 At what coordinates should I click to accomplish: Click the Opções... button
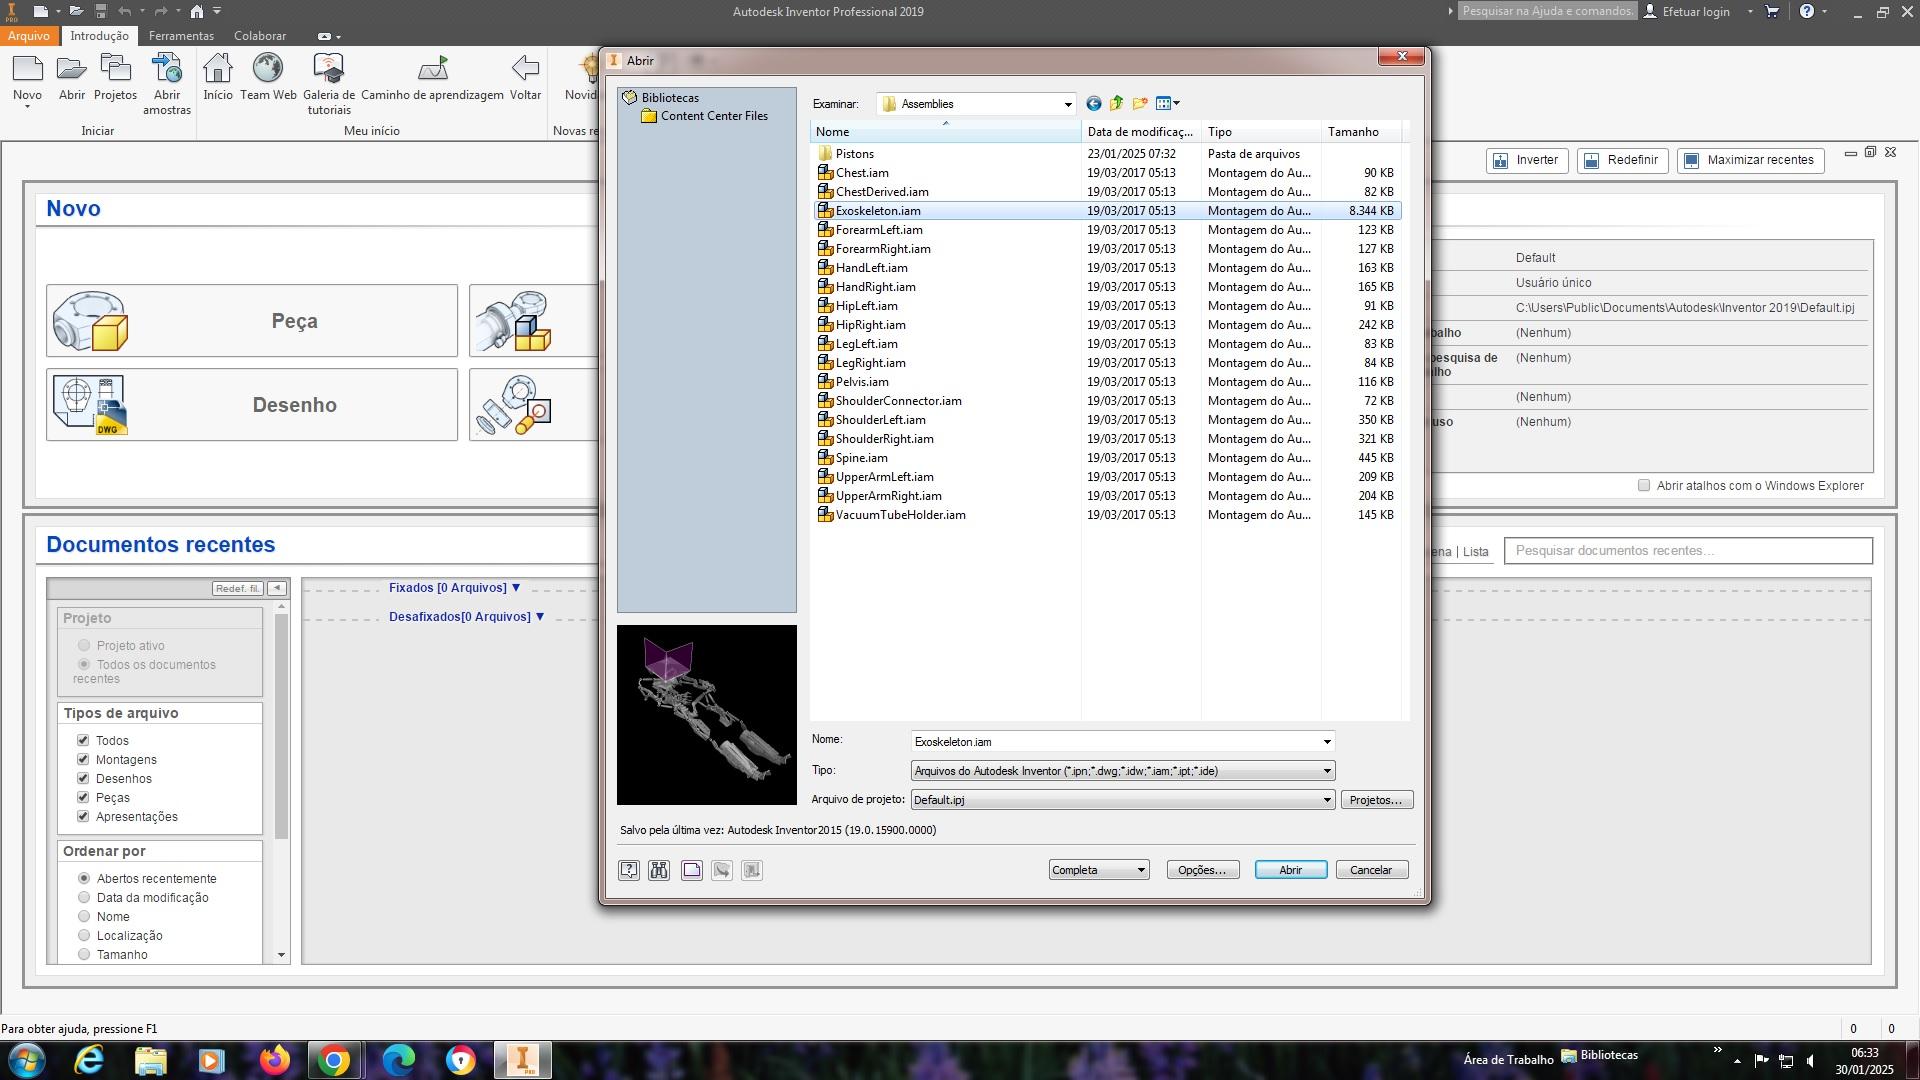(x=1202, y=870)
